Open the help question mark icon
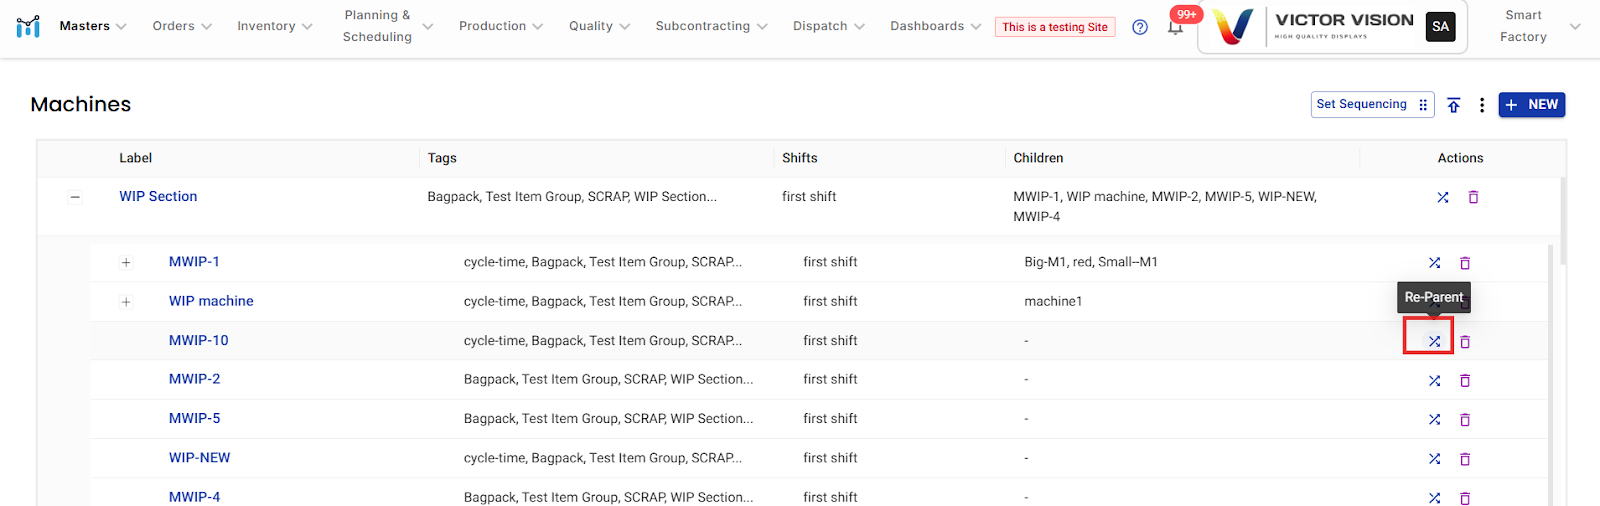 1140,27
